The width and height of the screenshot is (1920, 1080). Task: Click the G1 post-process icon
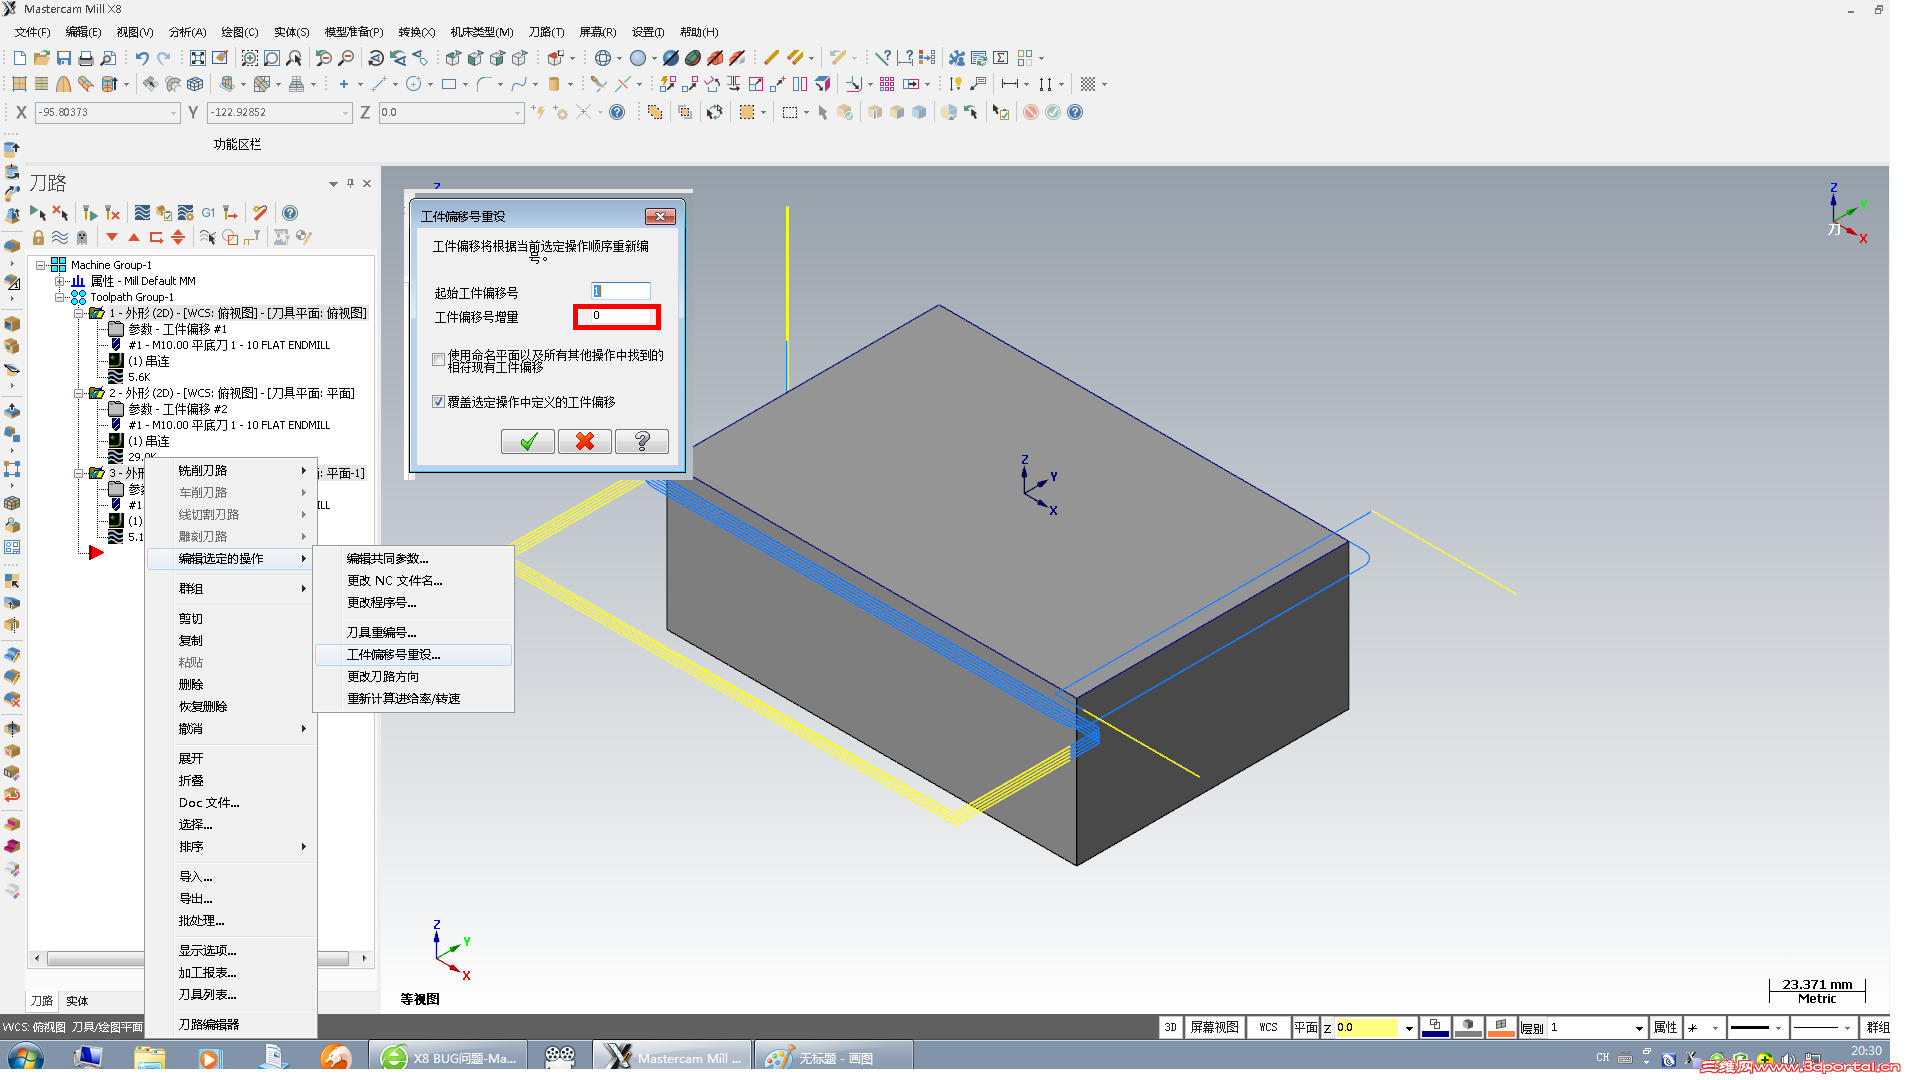coord(208,213)
